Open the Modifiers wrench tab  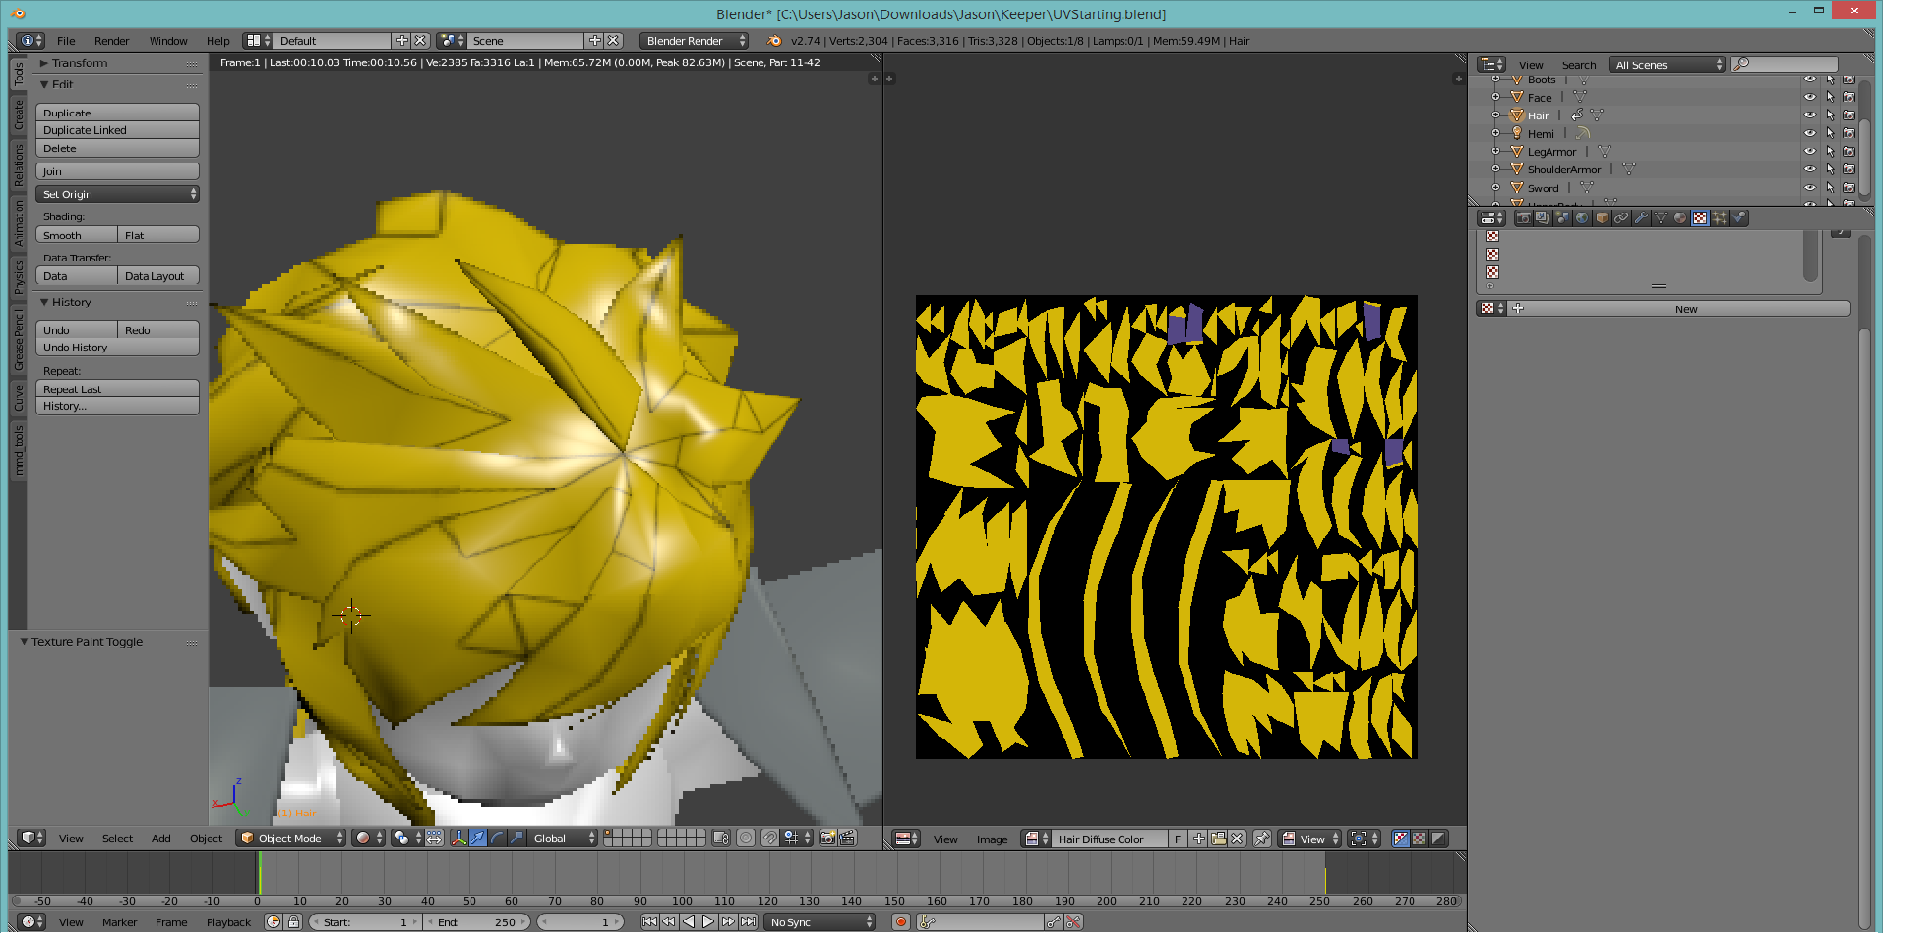click(1641, 218)
